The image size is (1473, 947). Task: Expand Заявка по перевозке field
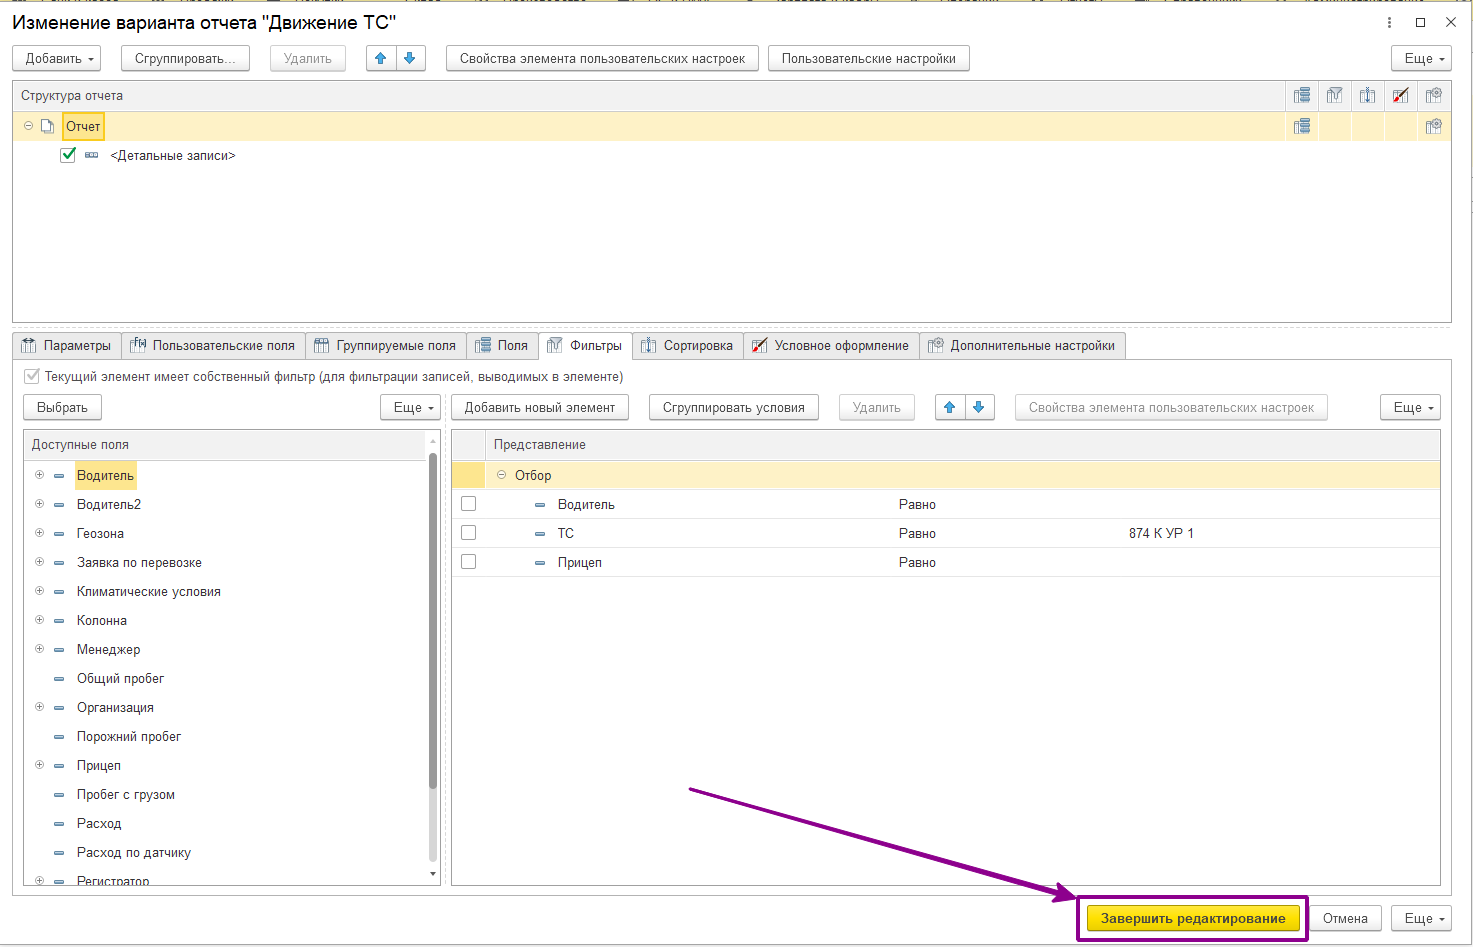[x=39, y=562]
